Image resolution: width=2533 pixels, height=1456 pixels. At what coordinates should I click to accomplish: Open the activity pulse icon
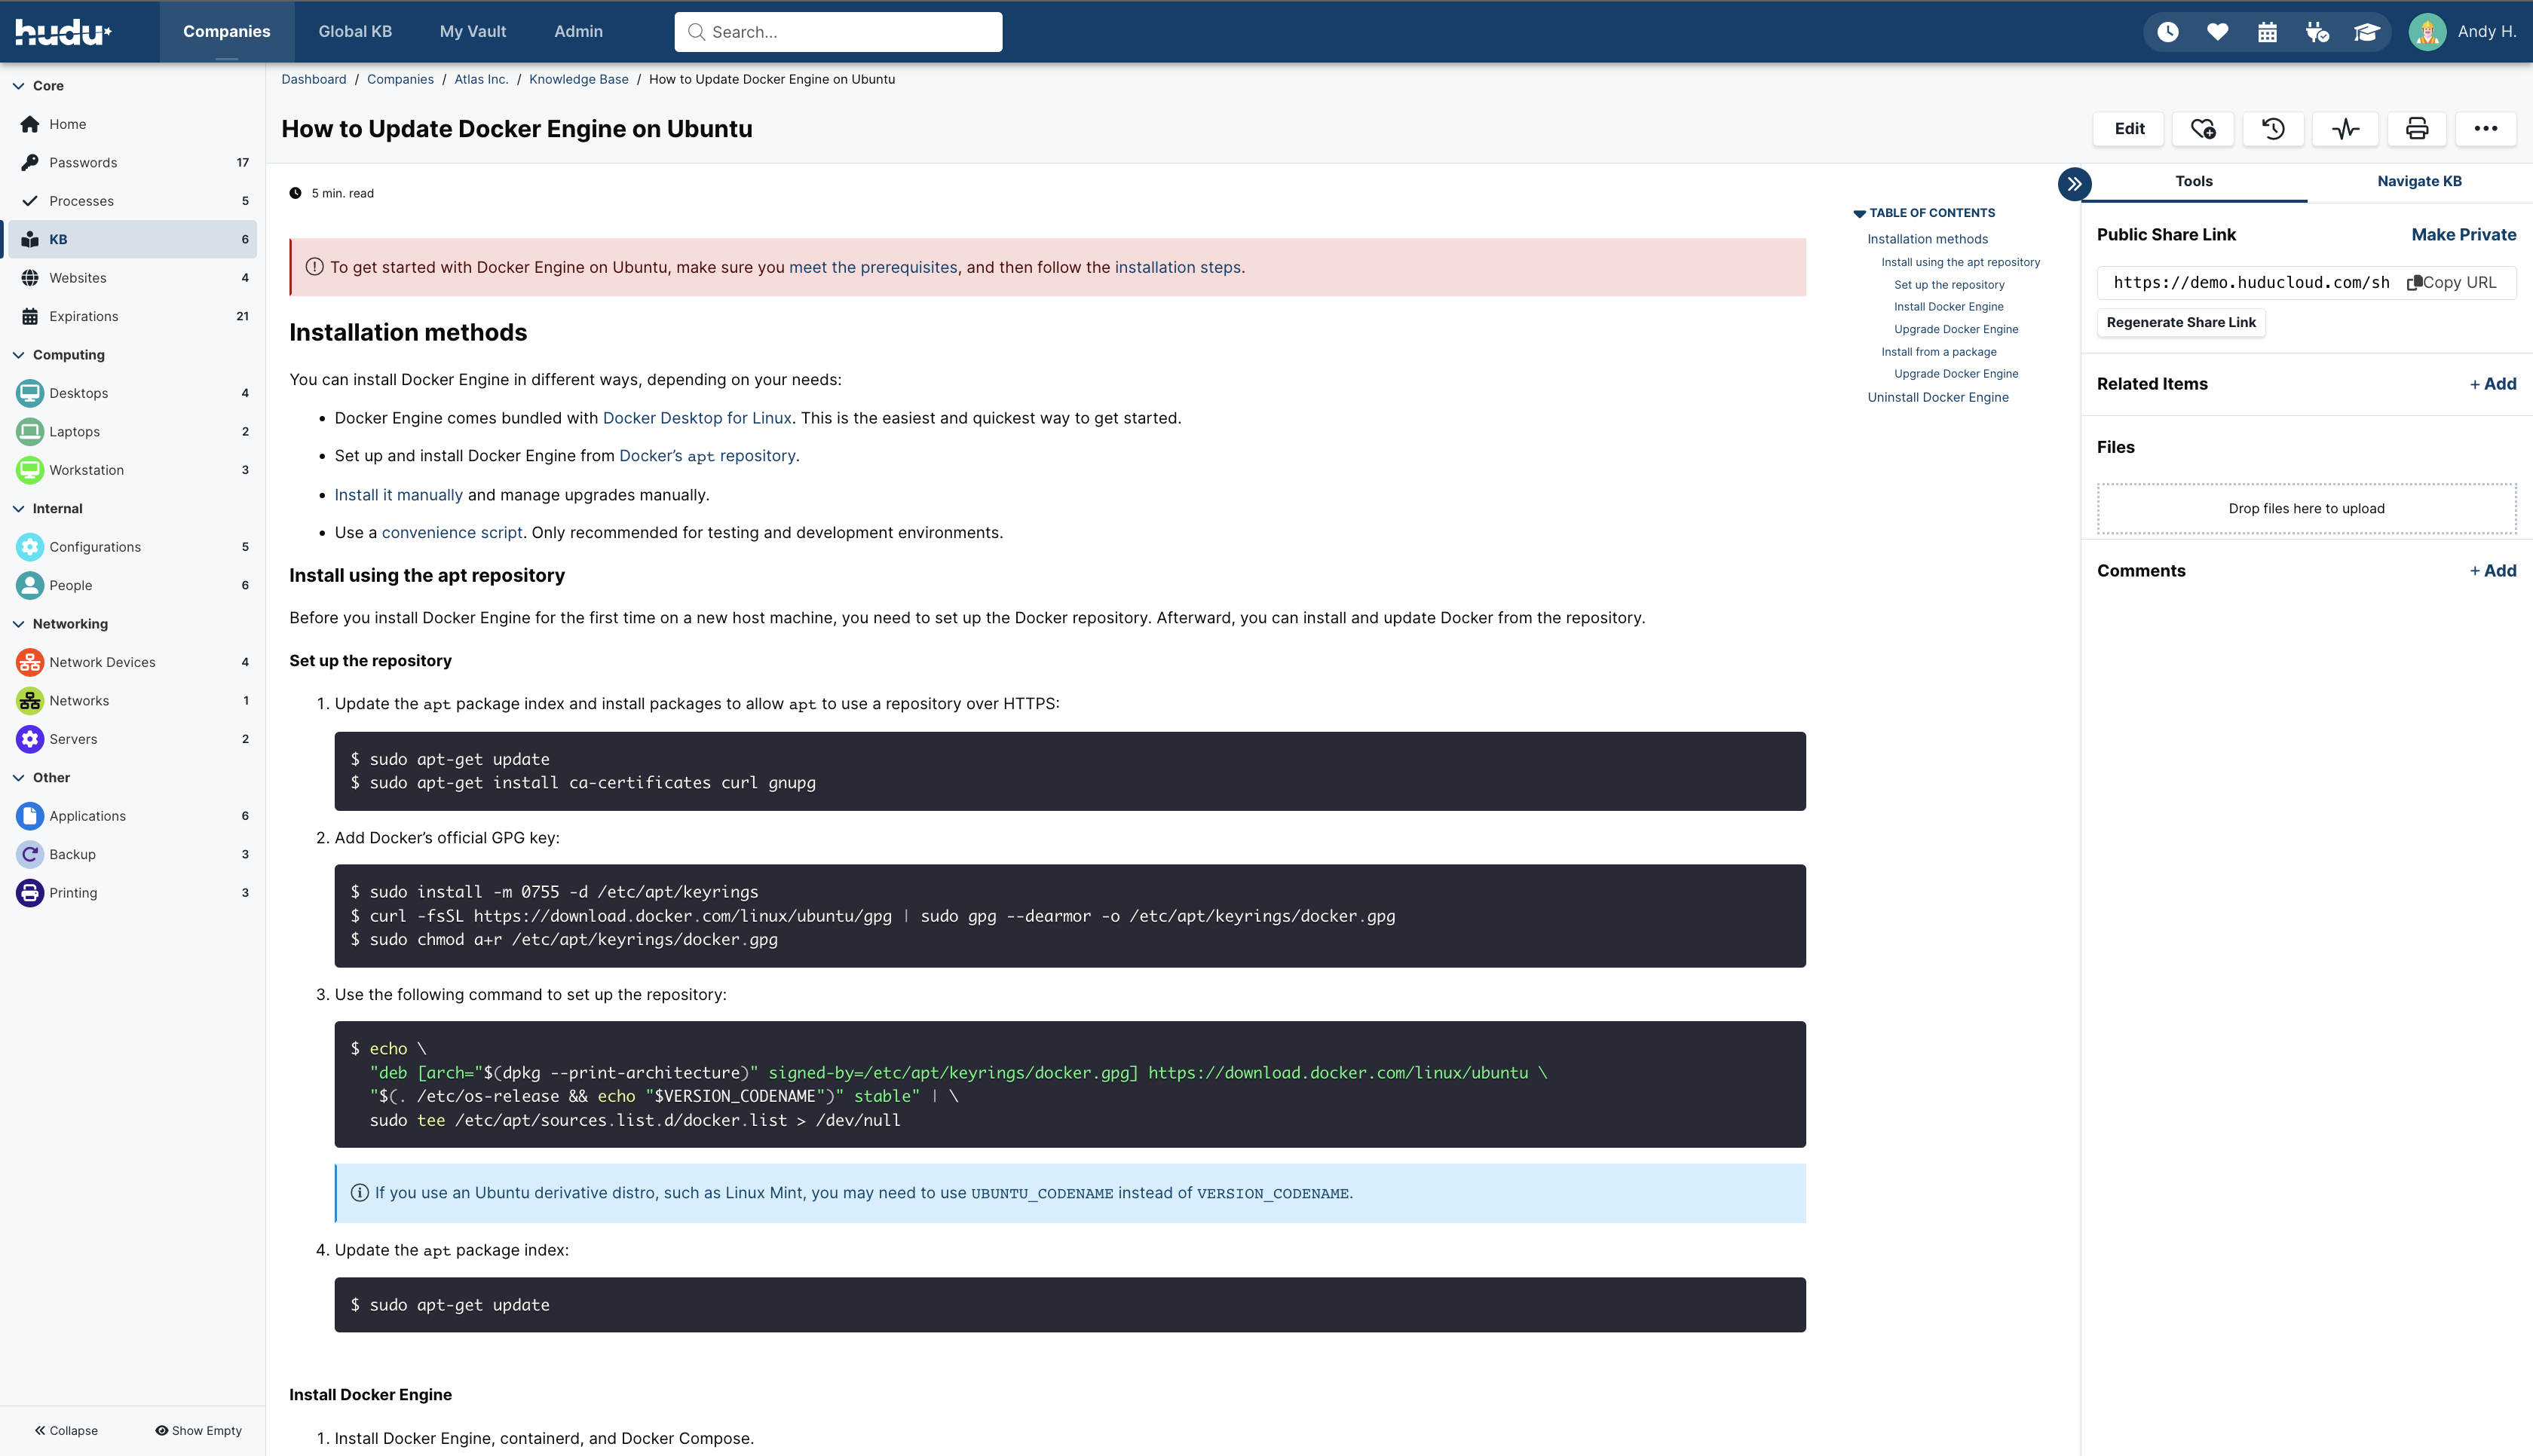tap(2345, 129)
